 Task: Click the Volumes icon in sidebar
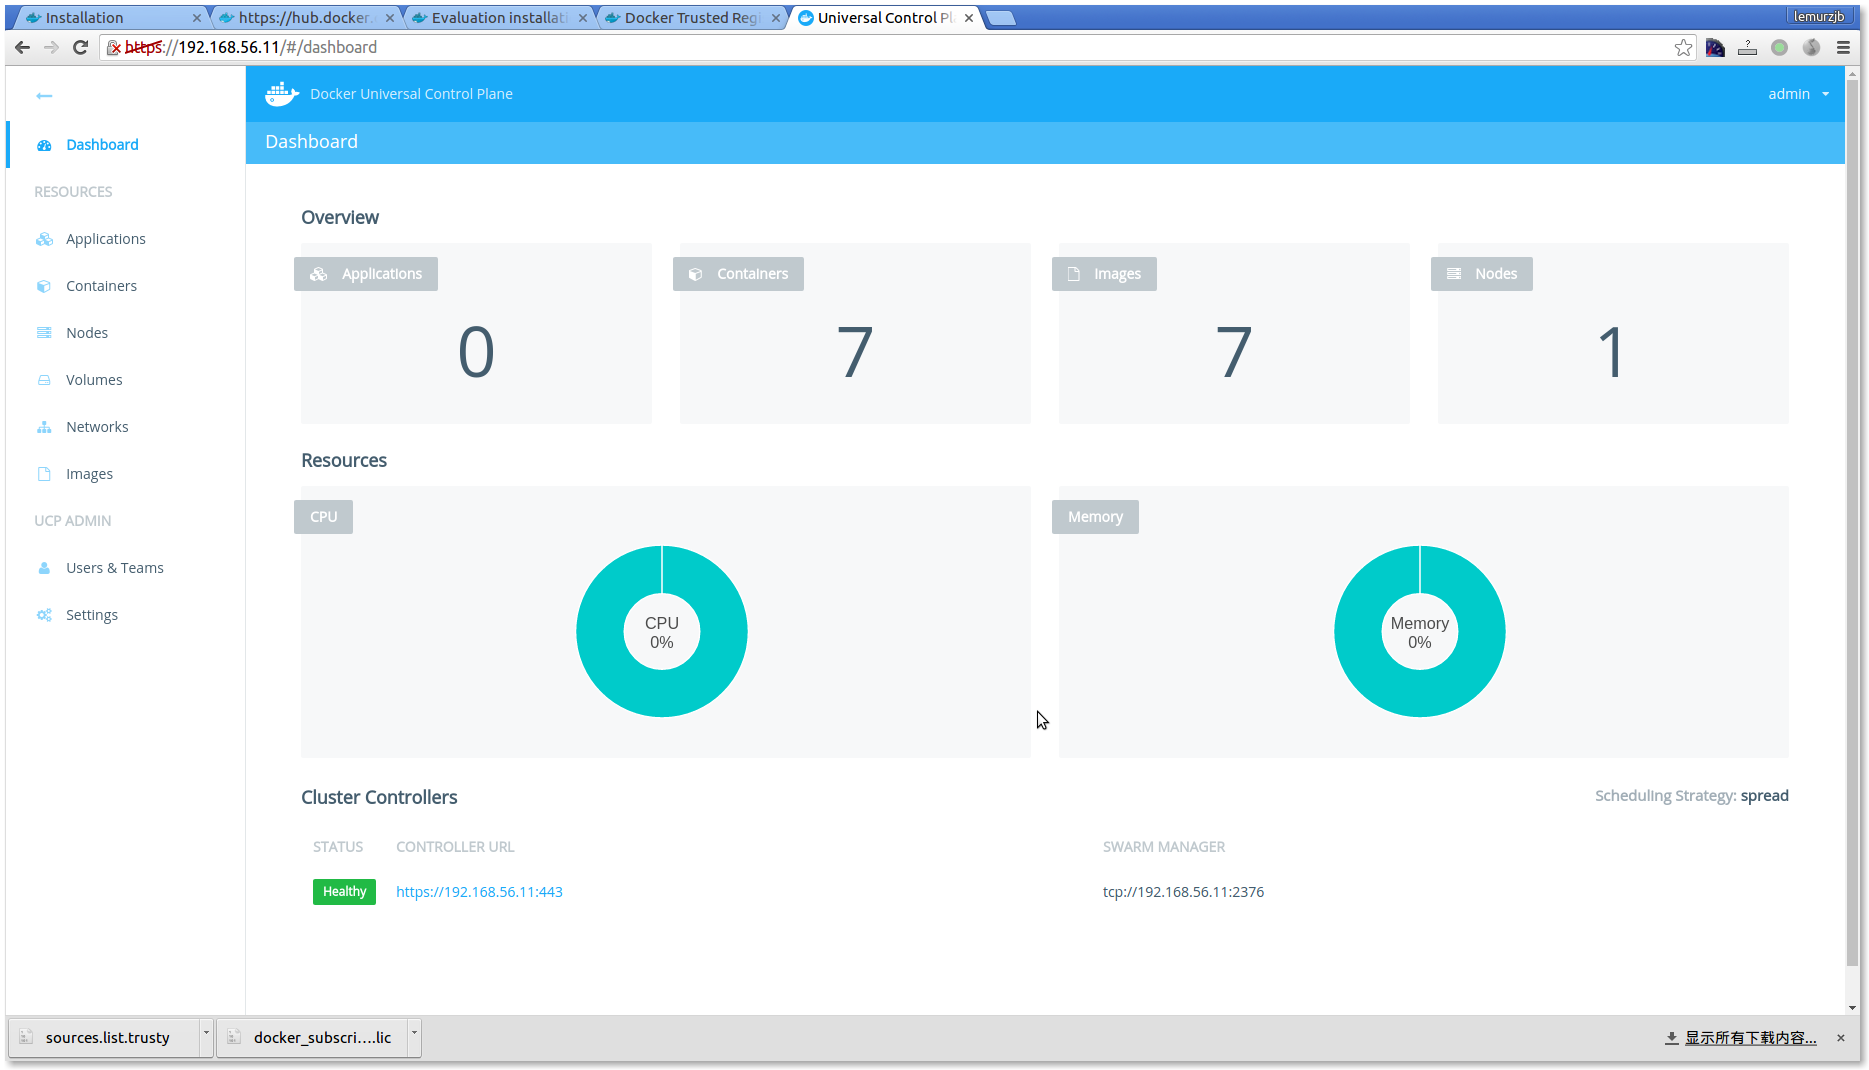(44, 380)
